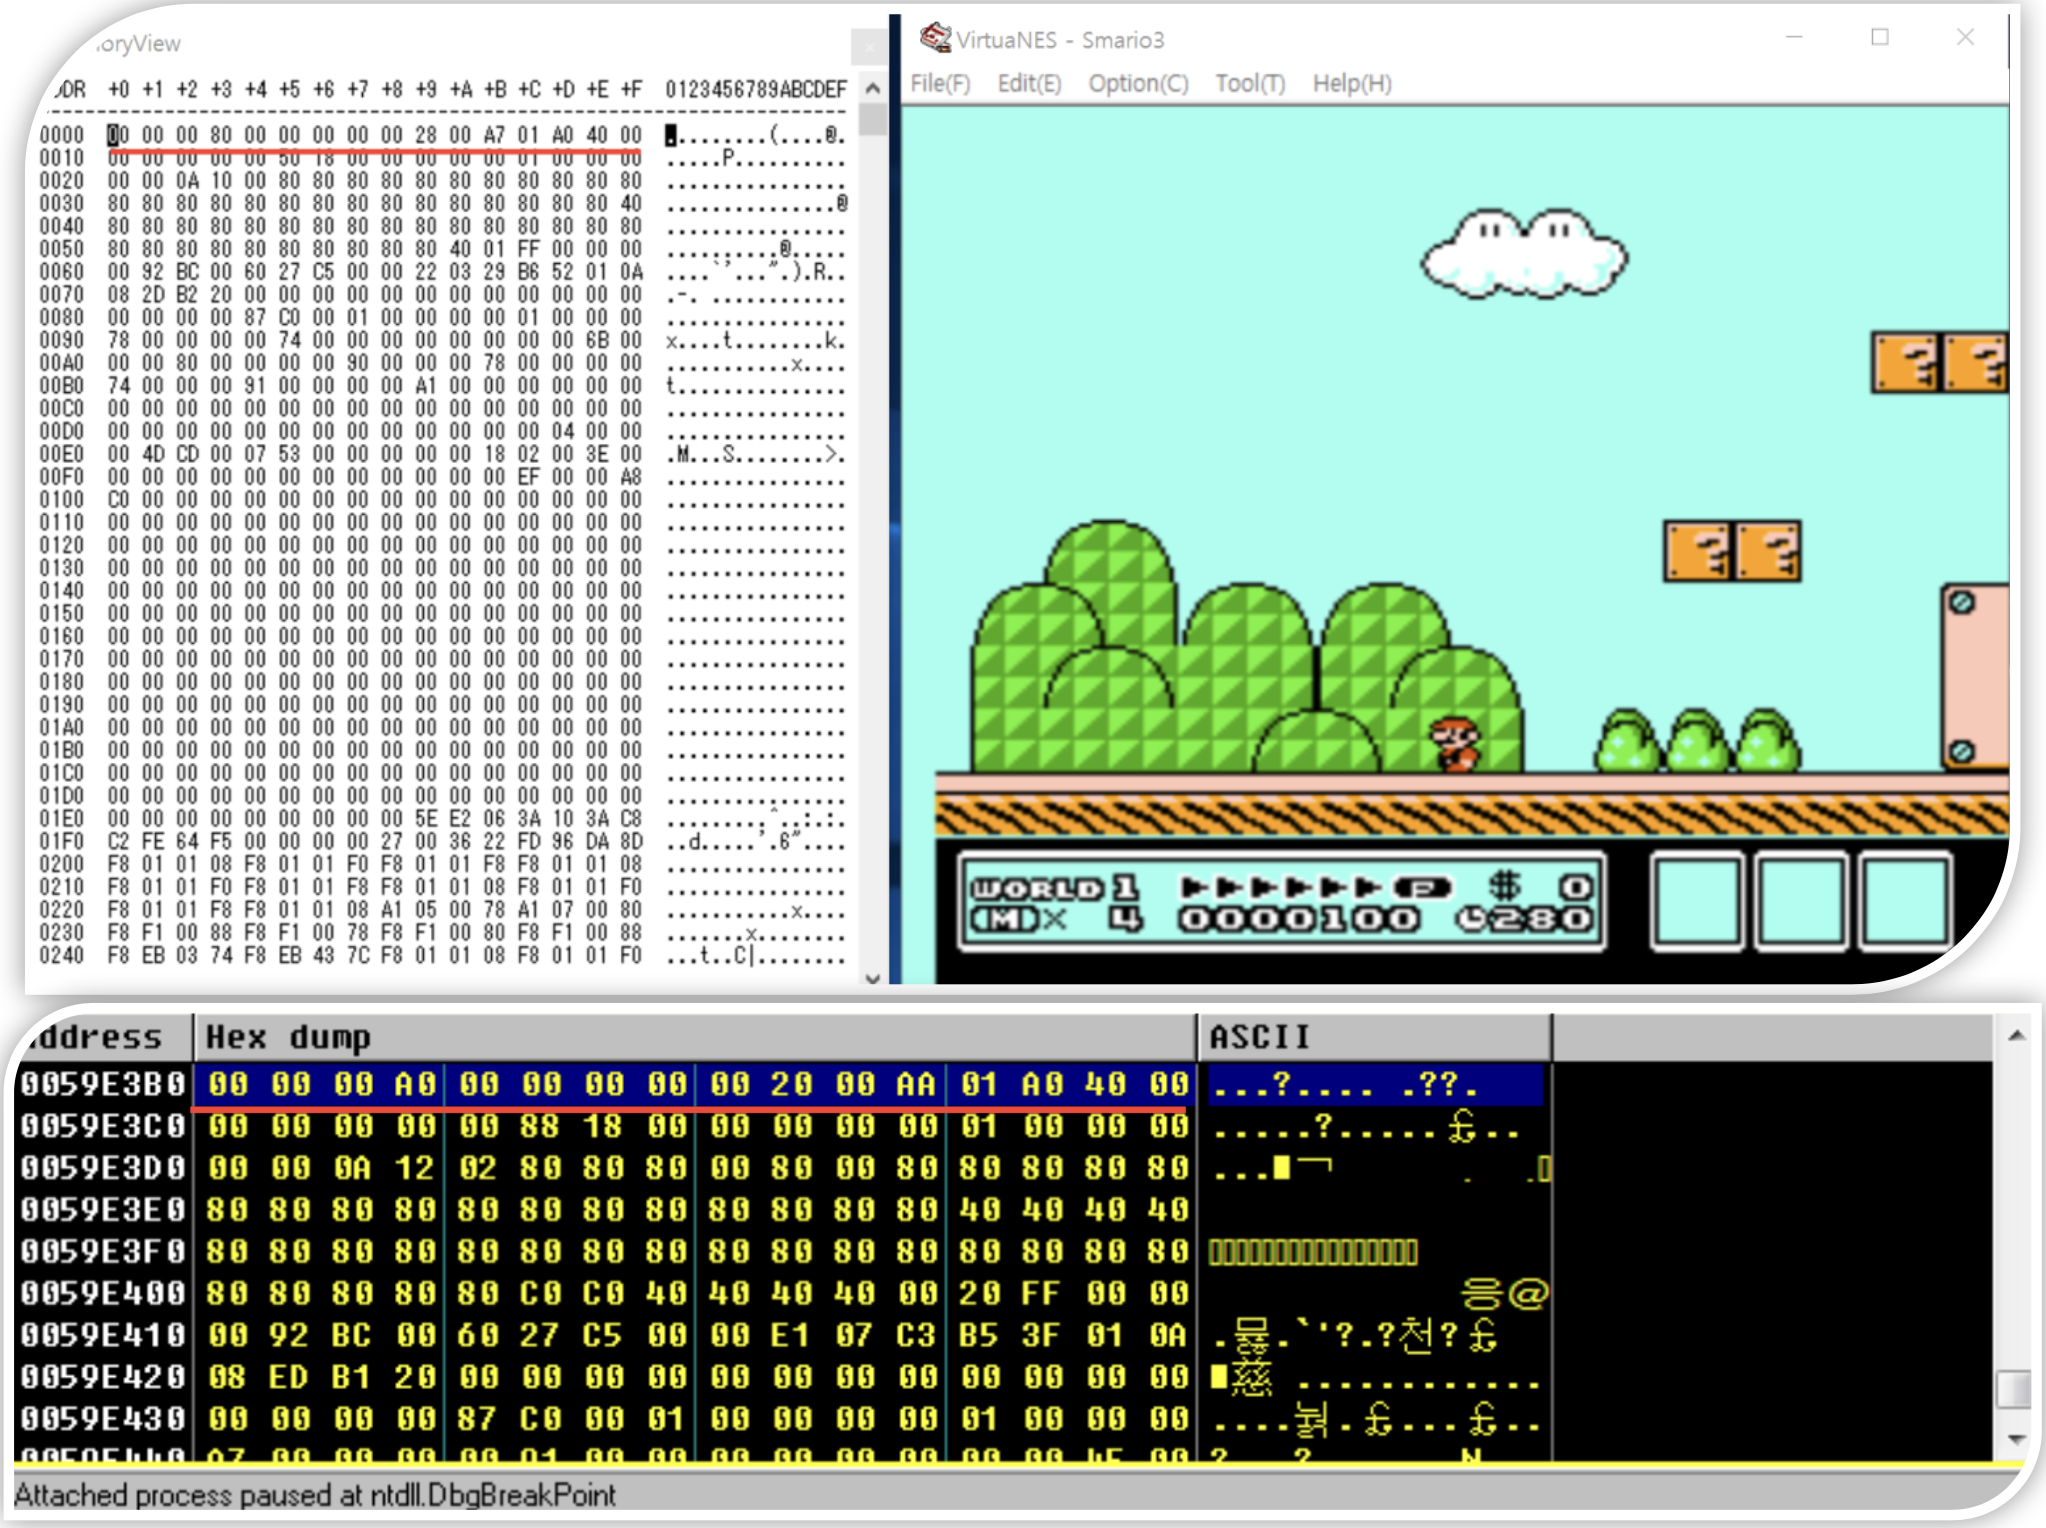Open the Edit(E) menu
Viewport: 2046px width, 1528px height.
[x=1029, y=84]
